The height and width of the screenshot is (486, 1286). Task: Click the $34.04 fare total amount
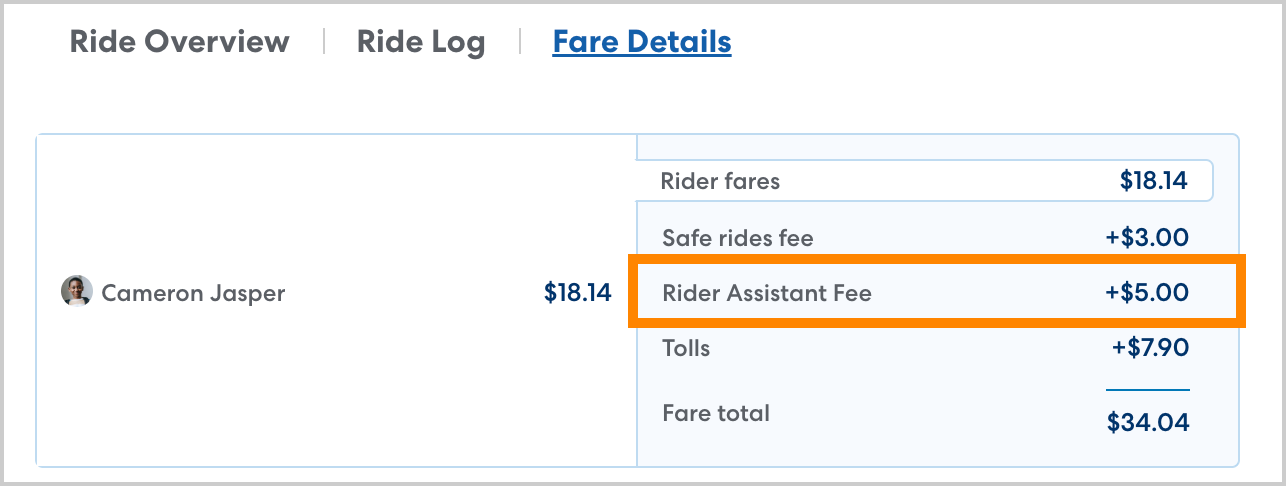[x=1148, y=422]
